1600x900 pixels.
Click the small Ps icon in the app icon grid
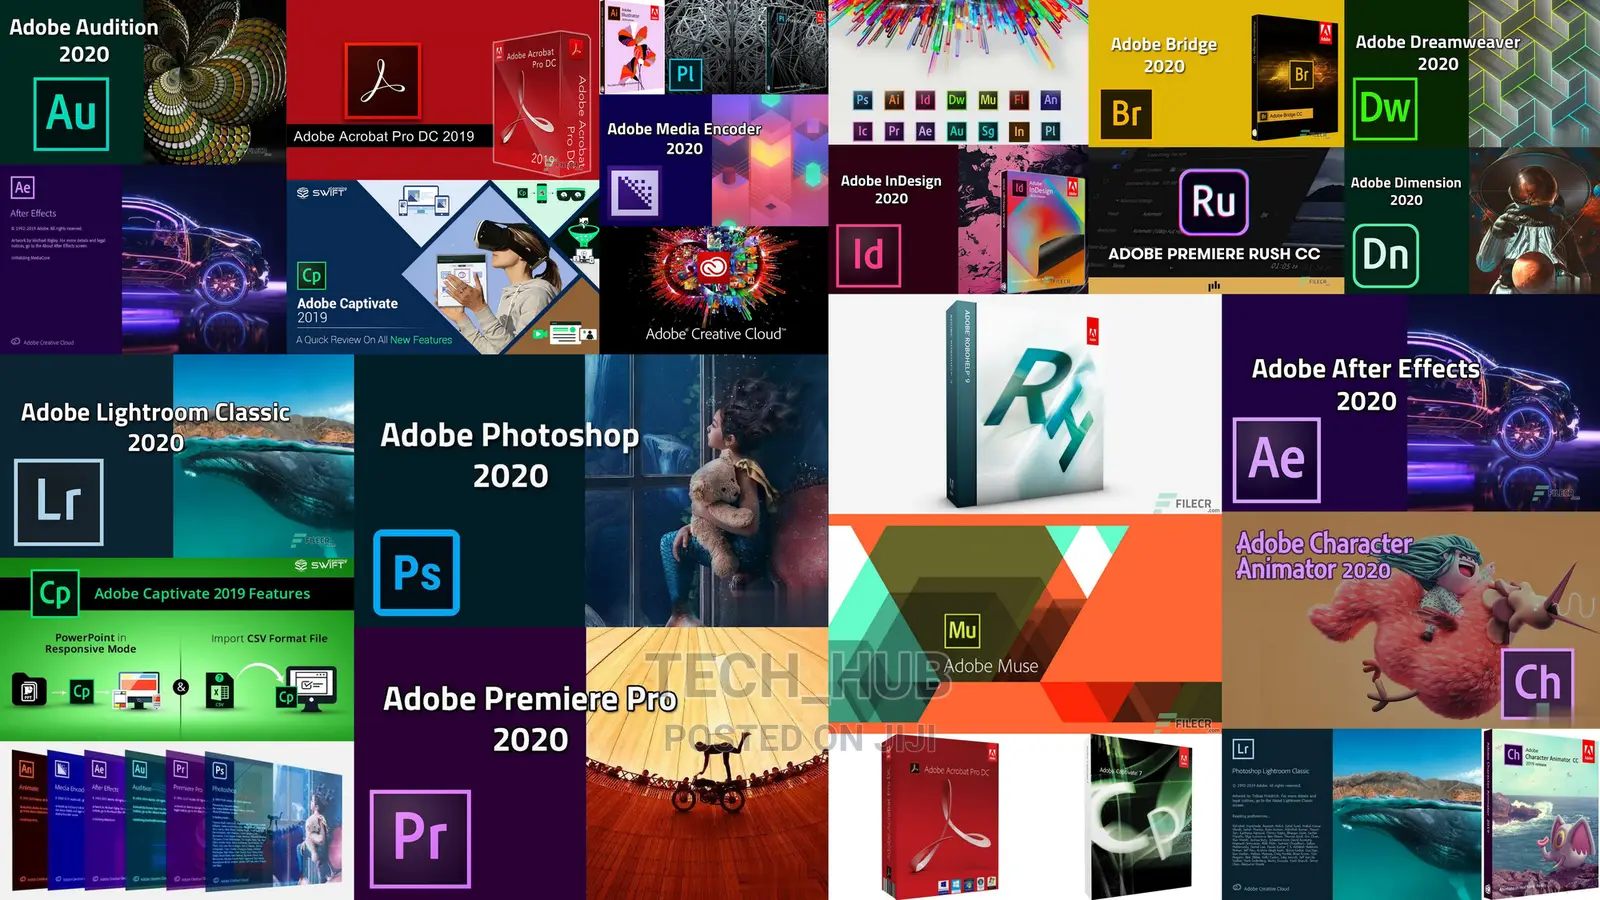pos(862,100)
